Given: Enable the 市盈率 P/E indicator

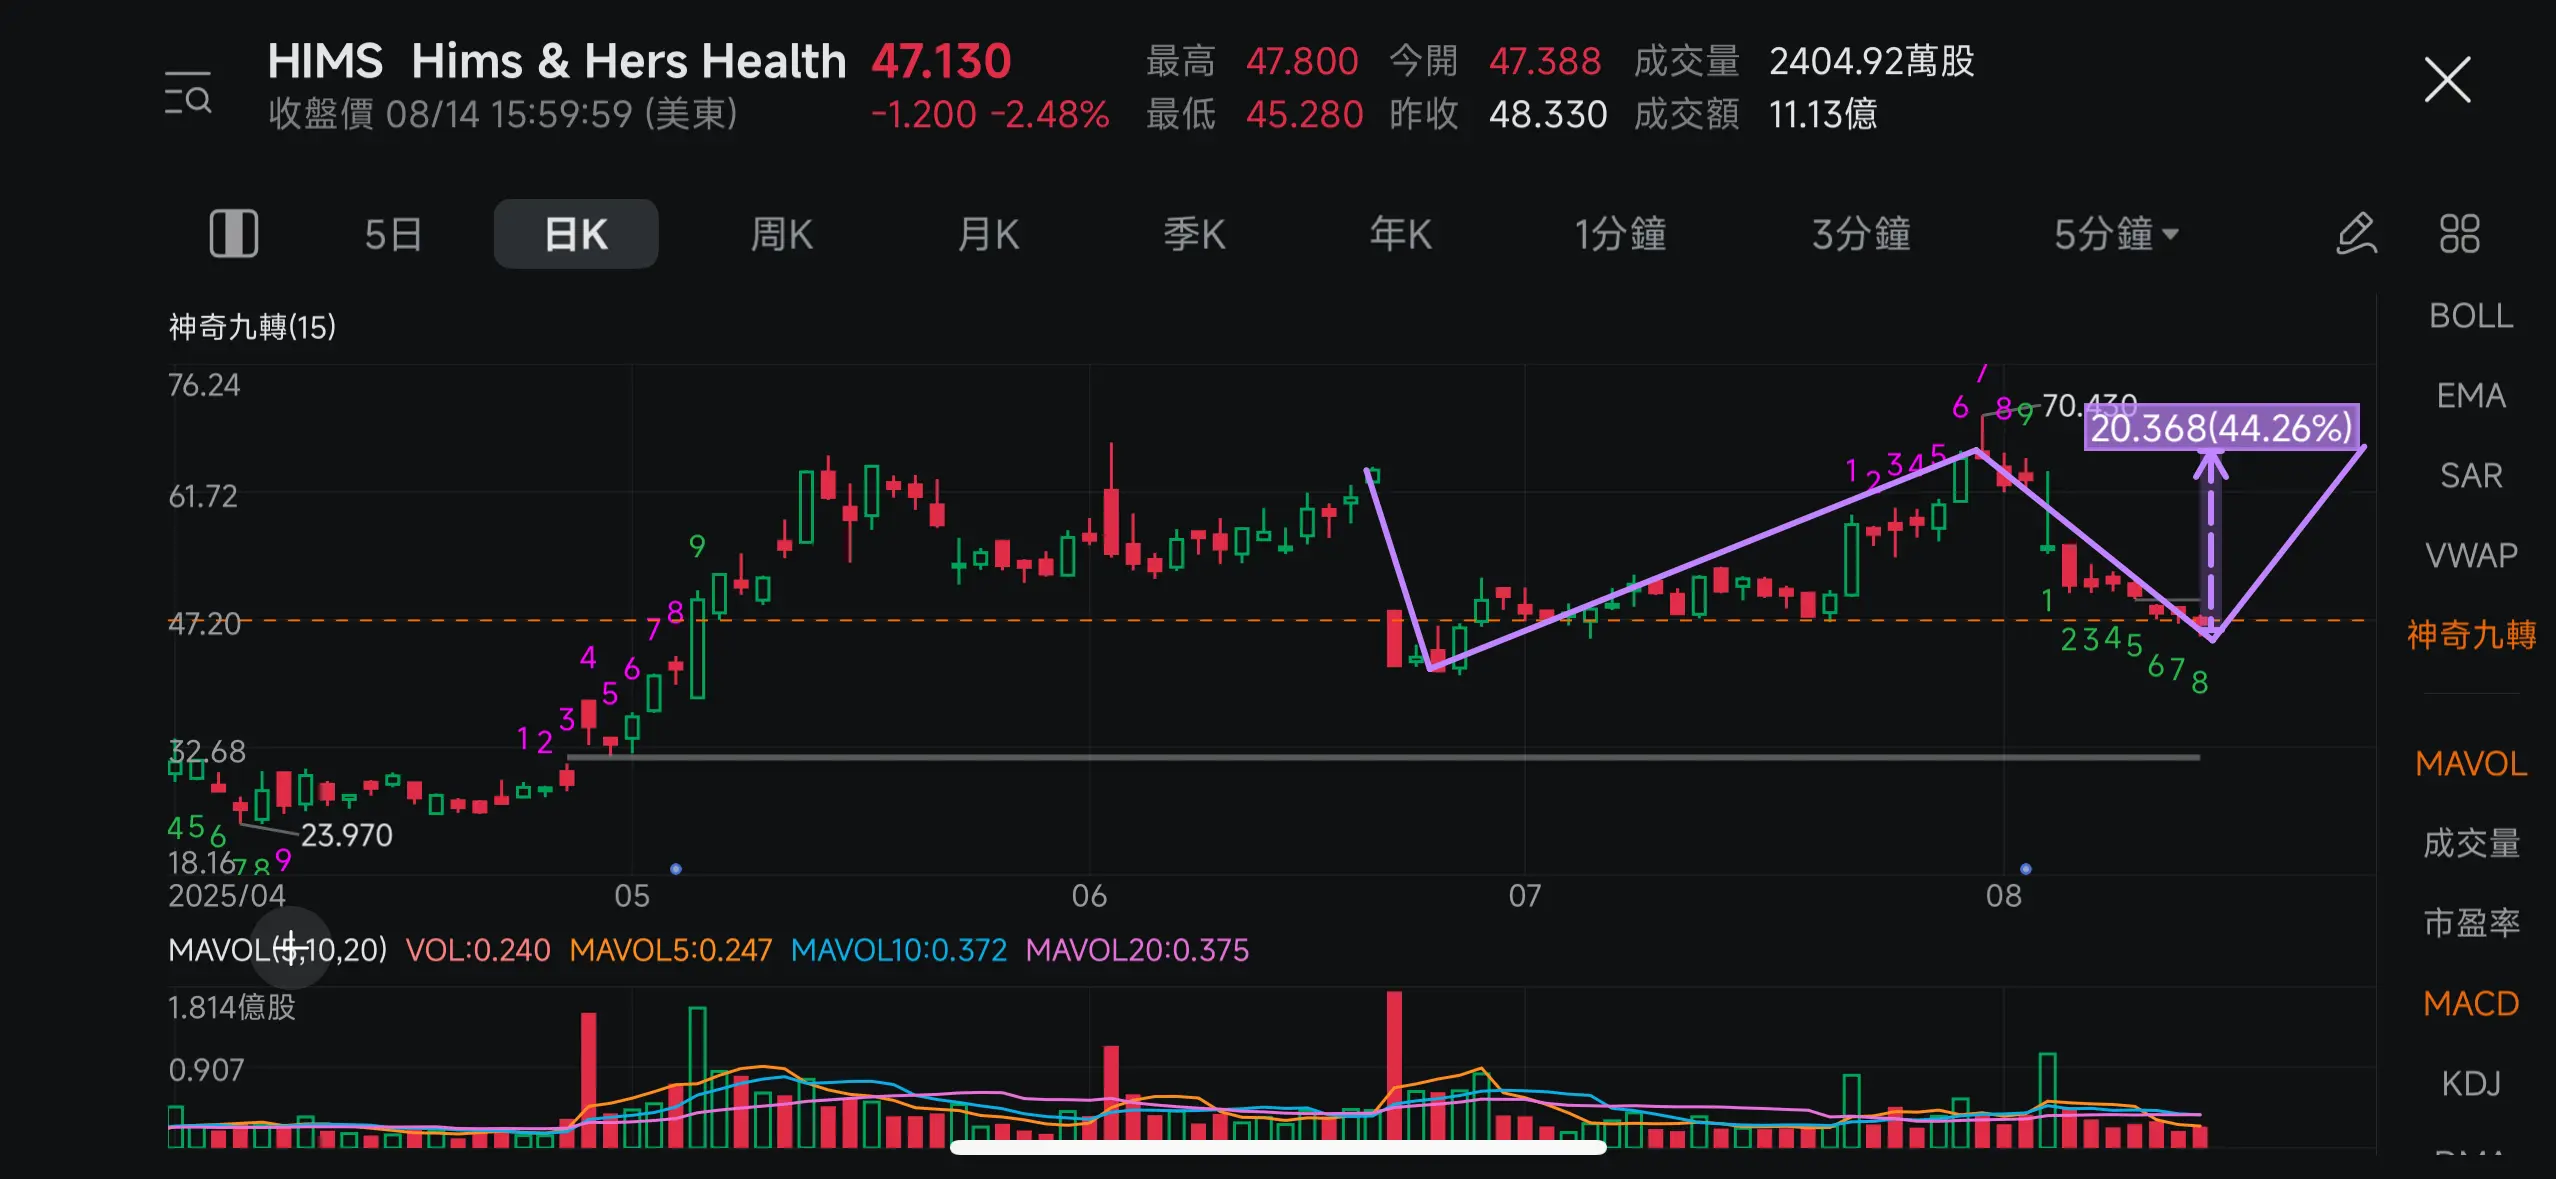Looking at the screenshot, I should point(2471,923).
